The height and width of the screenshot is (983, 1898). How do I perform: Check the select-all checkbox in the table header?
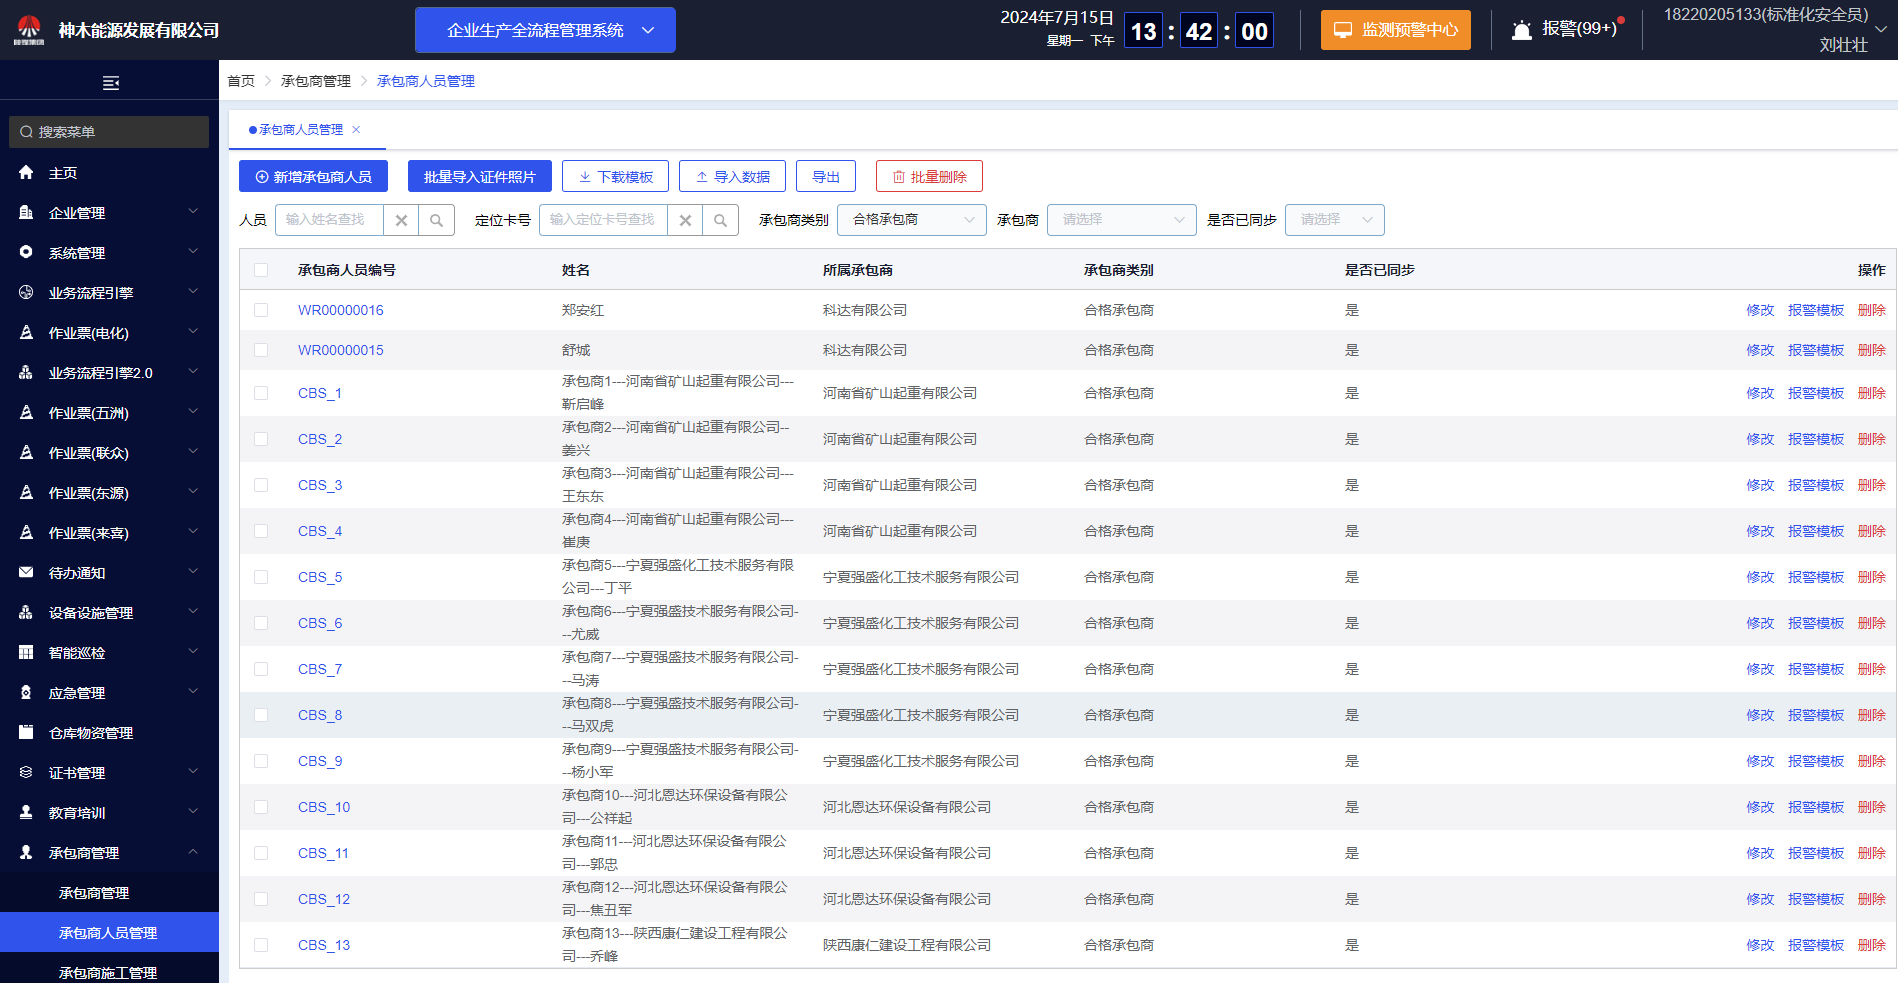click(261, 269)
